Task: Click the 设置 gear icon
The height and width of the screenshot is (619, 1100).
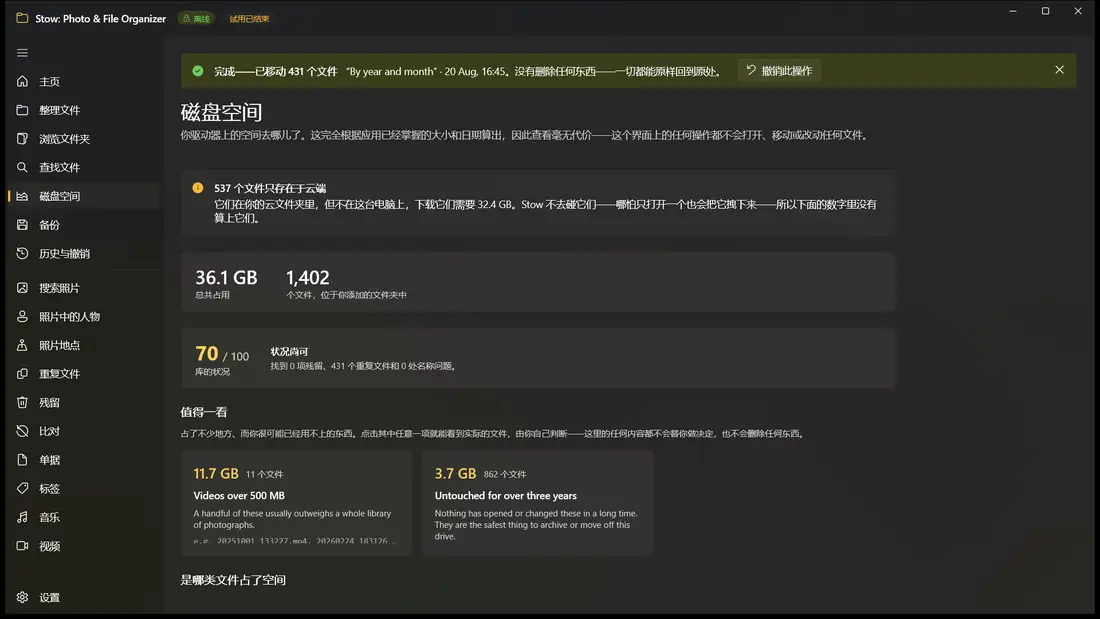Action: (x=22, y=597)
